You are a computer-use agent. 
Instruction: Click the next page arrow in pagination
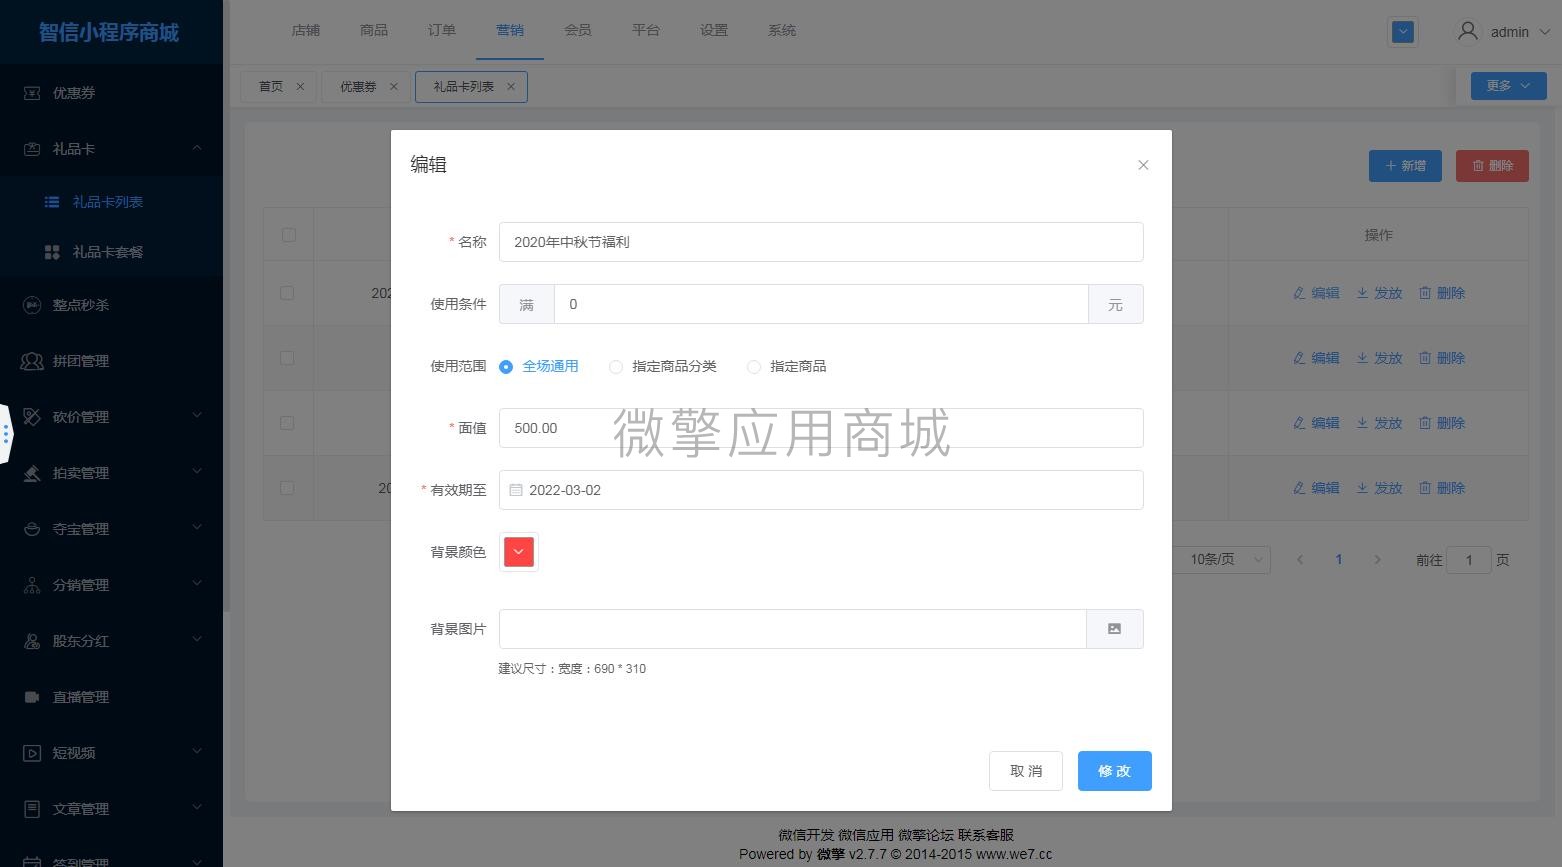(x=1377, y=560)
